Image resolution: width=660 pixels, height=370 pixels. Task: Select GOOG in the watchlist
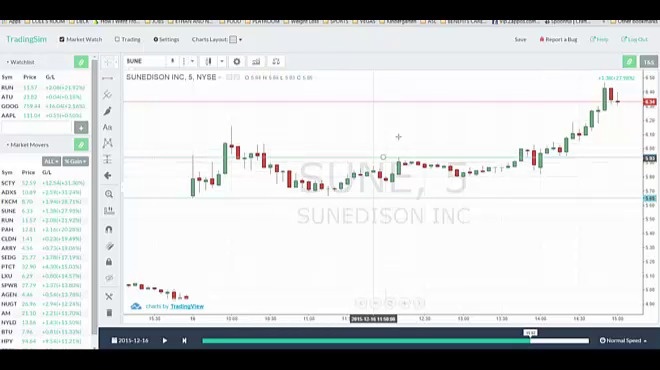[x=45, y=106]
